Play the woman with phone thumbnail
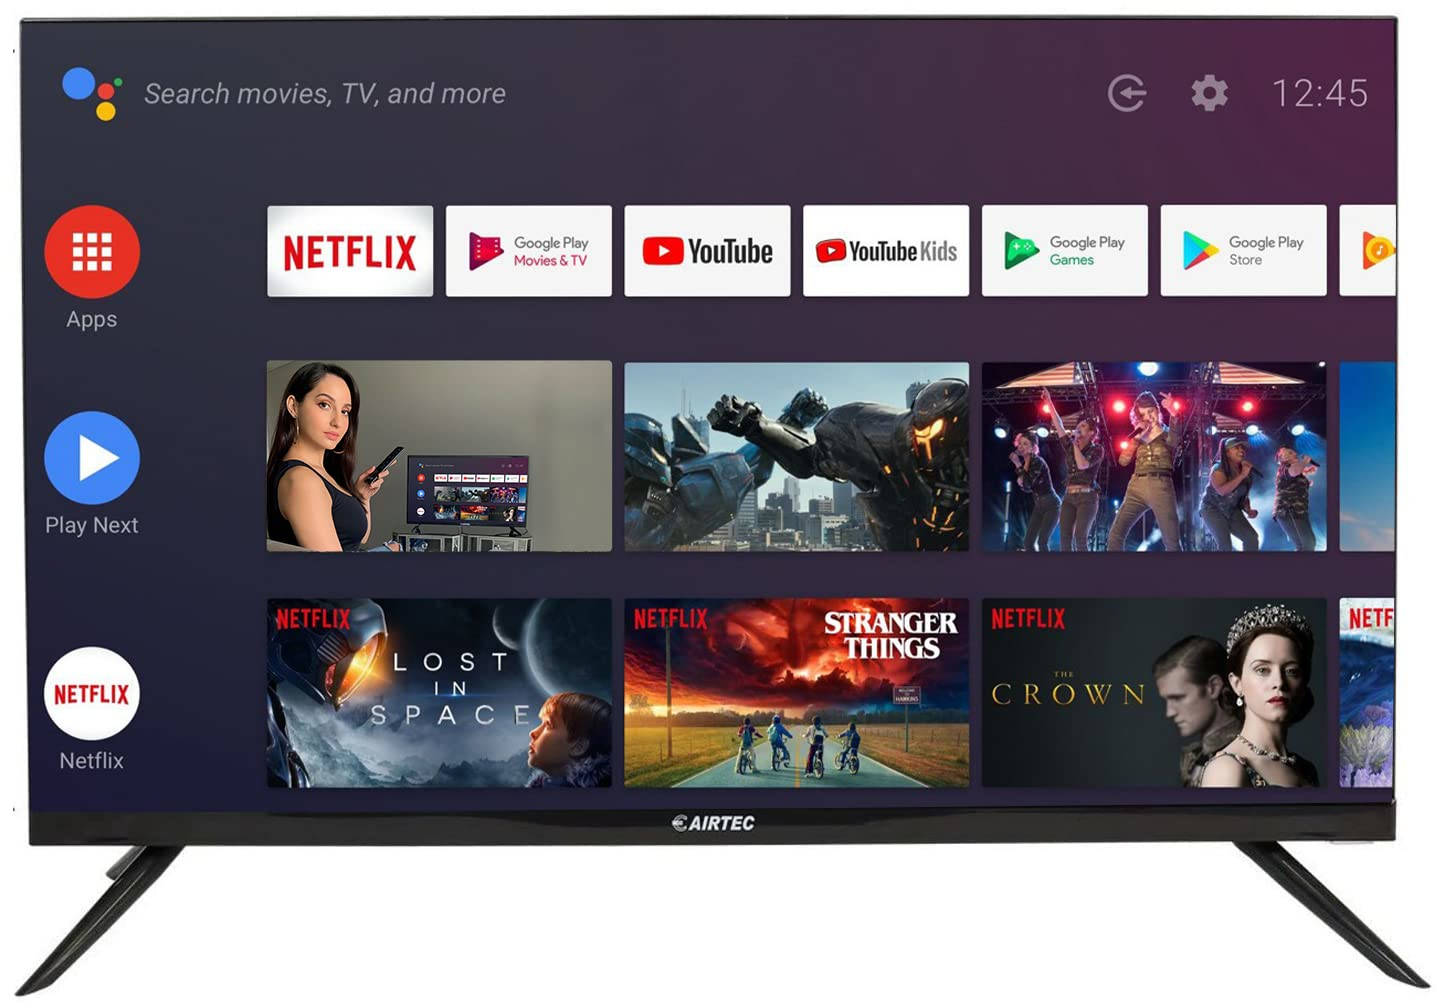 point(439,456)
